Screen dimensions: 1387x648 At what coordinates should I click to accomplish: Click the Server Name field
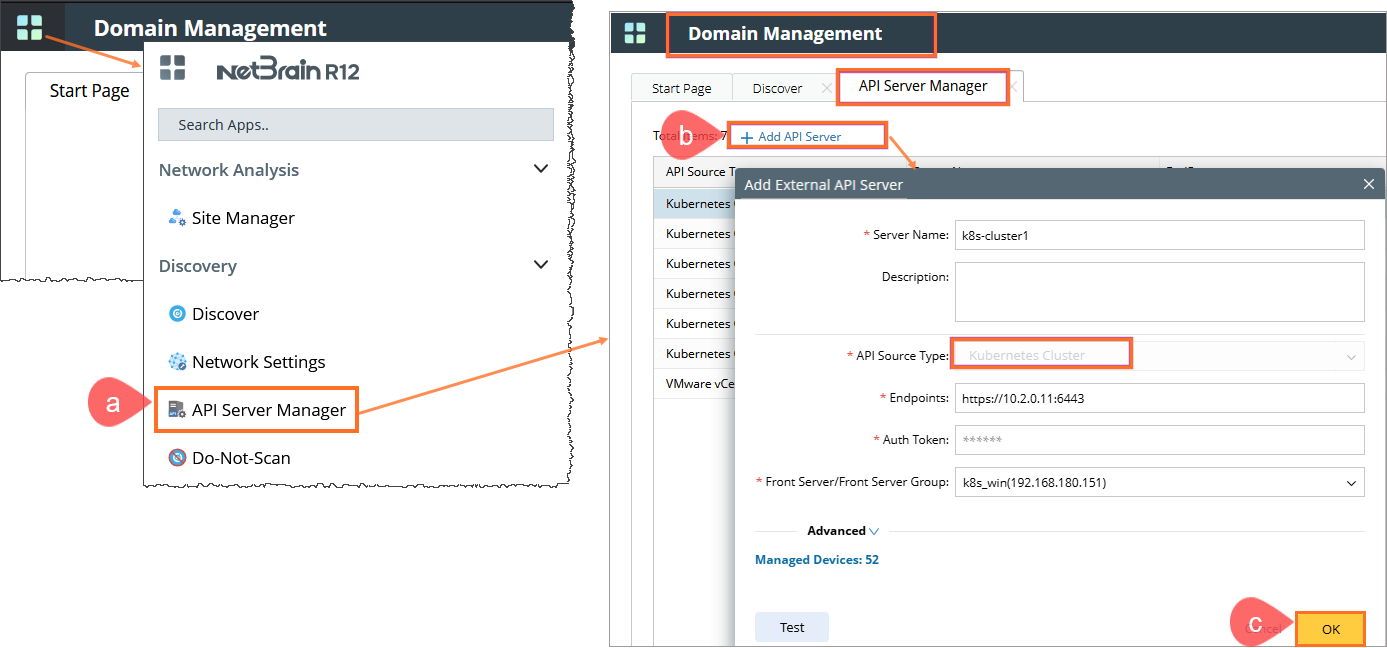coord(1159,235)
